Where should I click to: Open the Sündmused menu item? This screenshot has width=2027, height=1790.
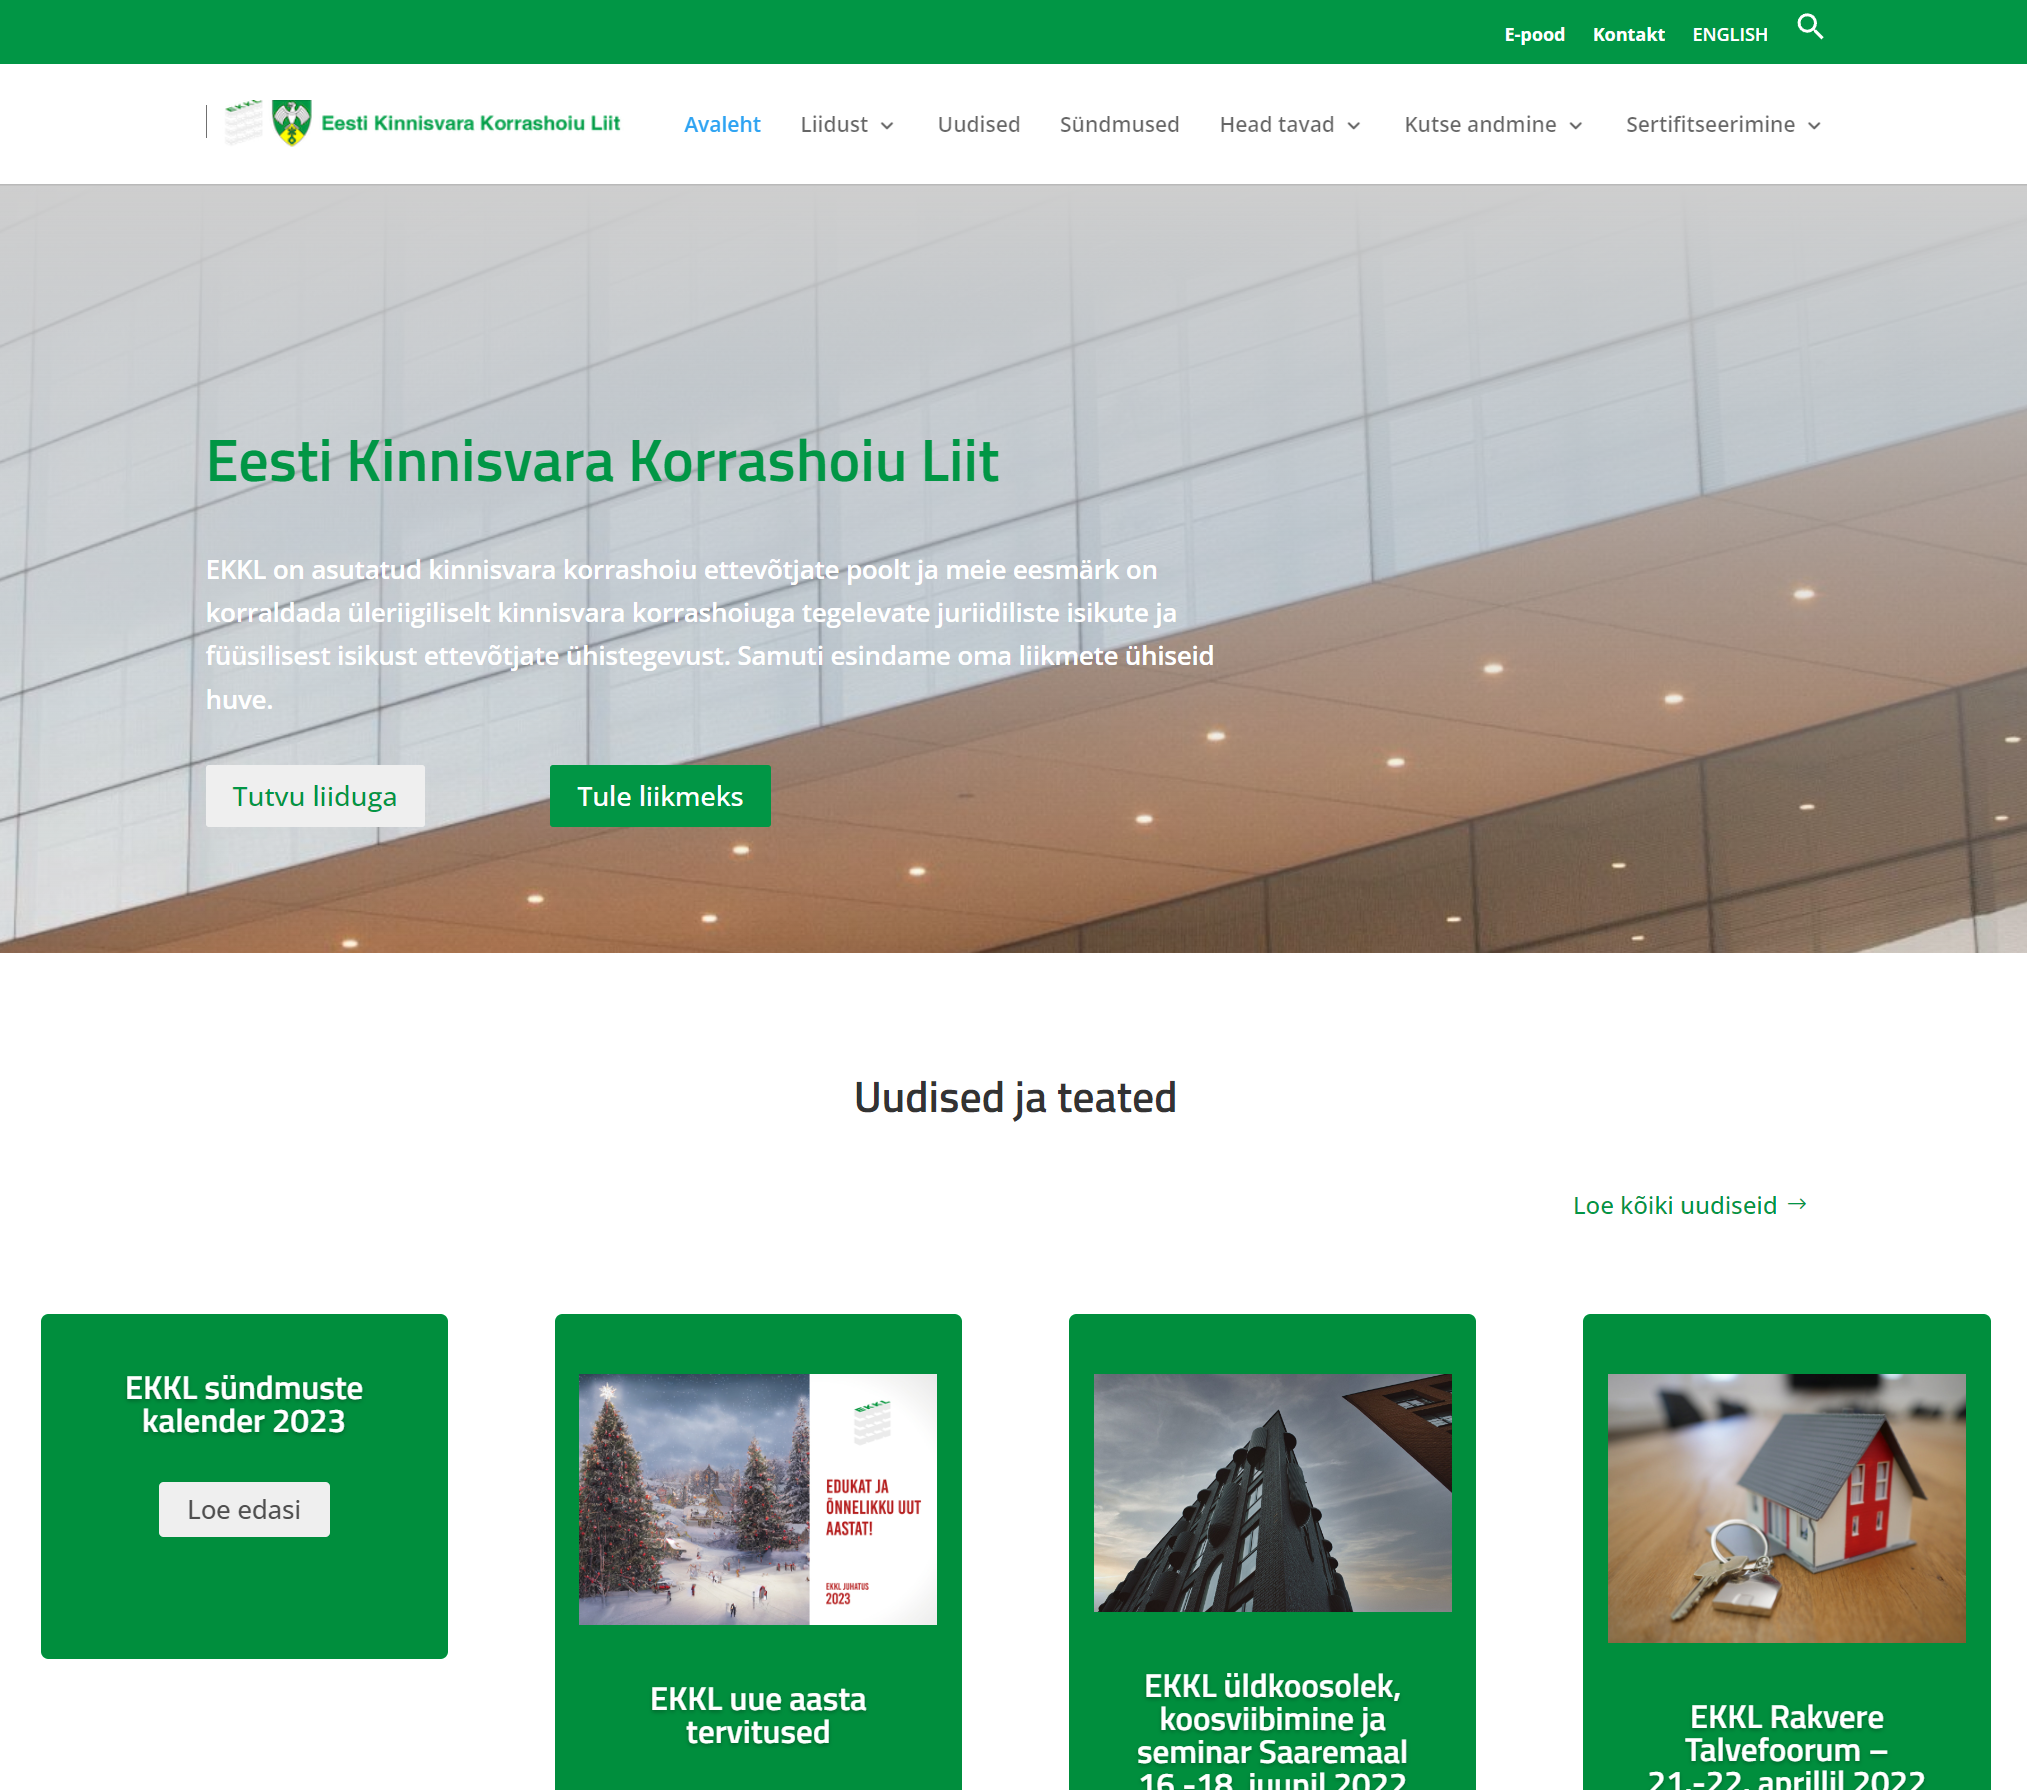click(1119, 124)
